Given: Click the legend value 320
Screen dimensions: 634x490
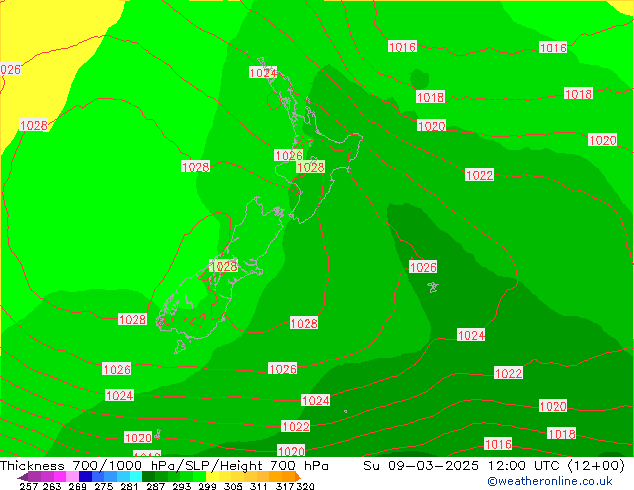Looking at the screenshot, I should [305, 486].
